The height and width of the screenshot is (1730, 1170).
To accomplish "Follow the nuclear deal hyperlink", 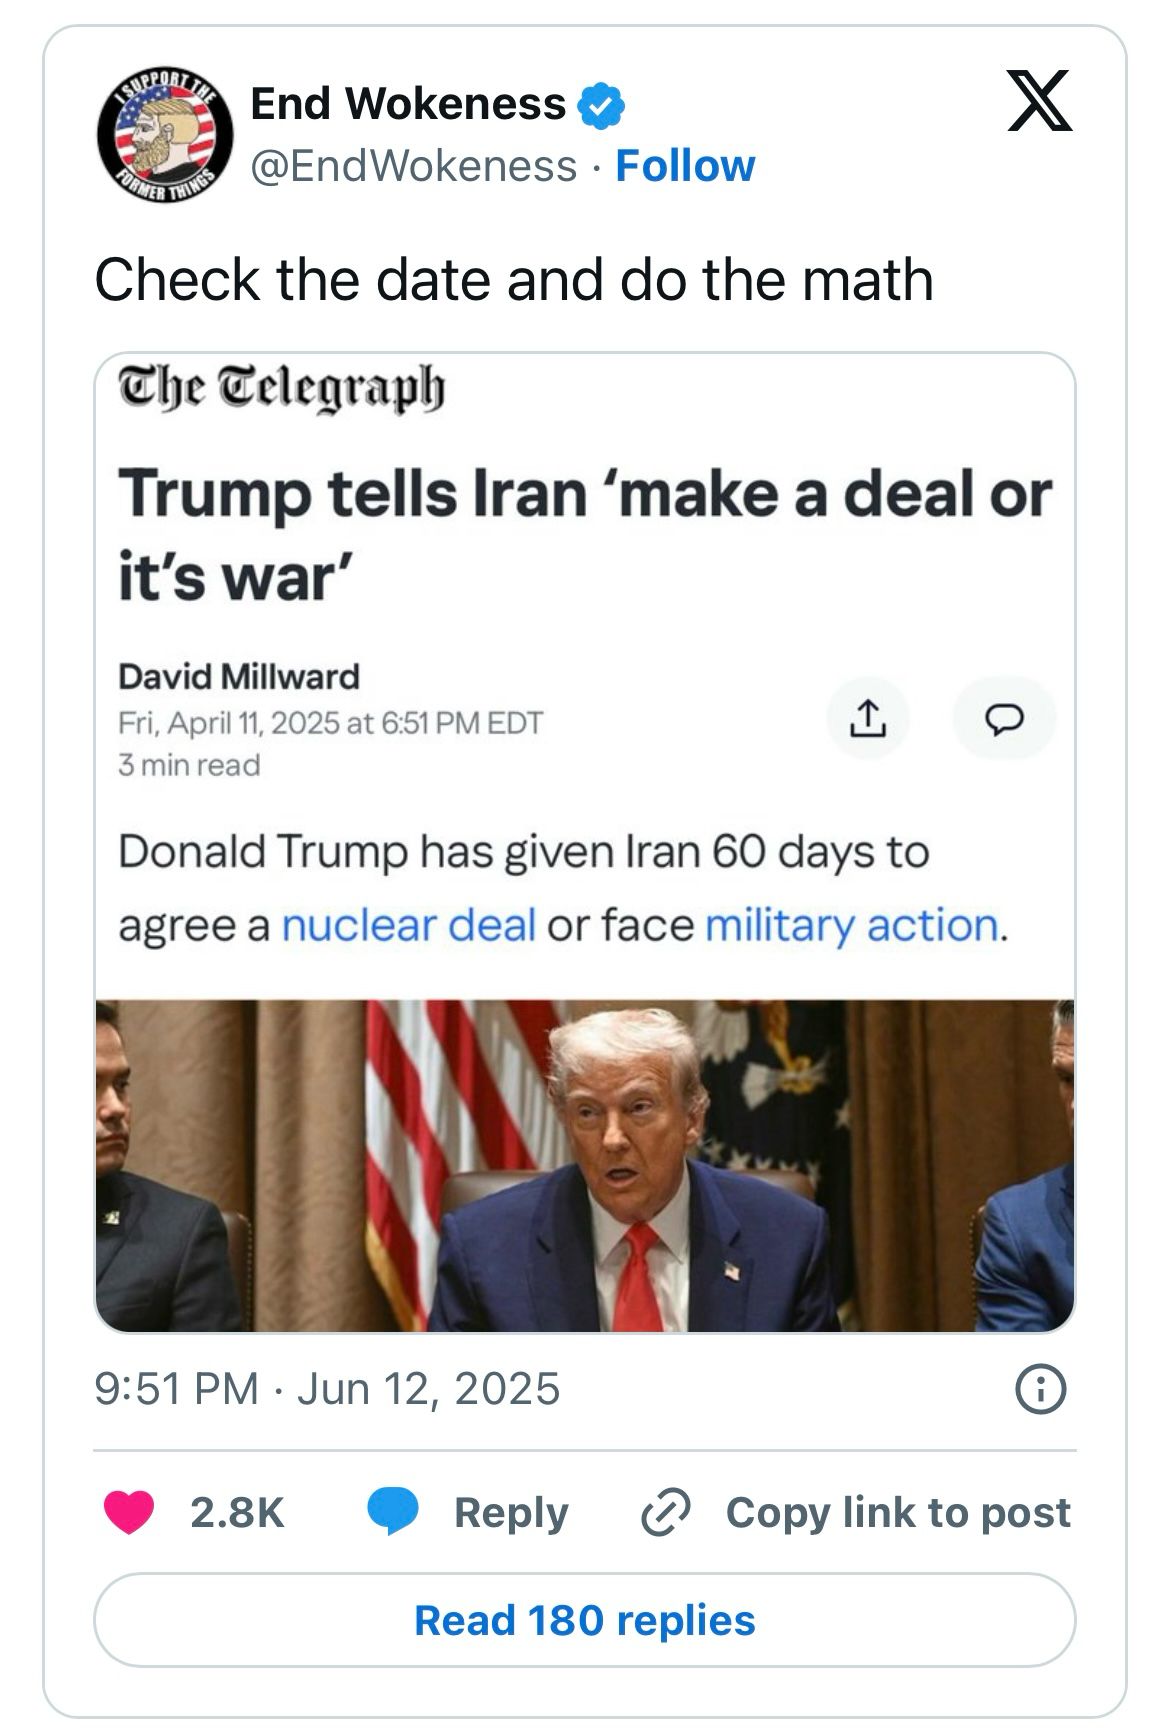I will 409,925.
